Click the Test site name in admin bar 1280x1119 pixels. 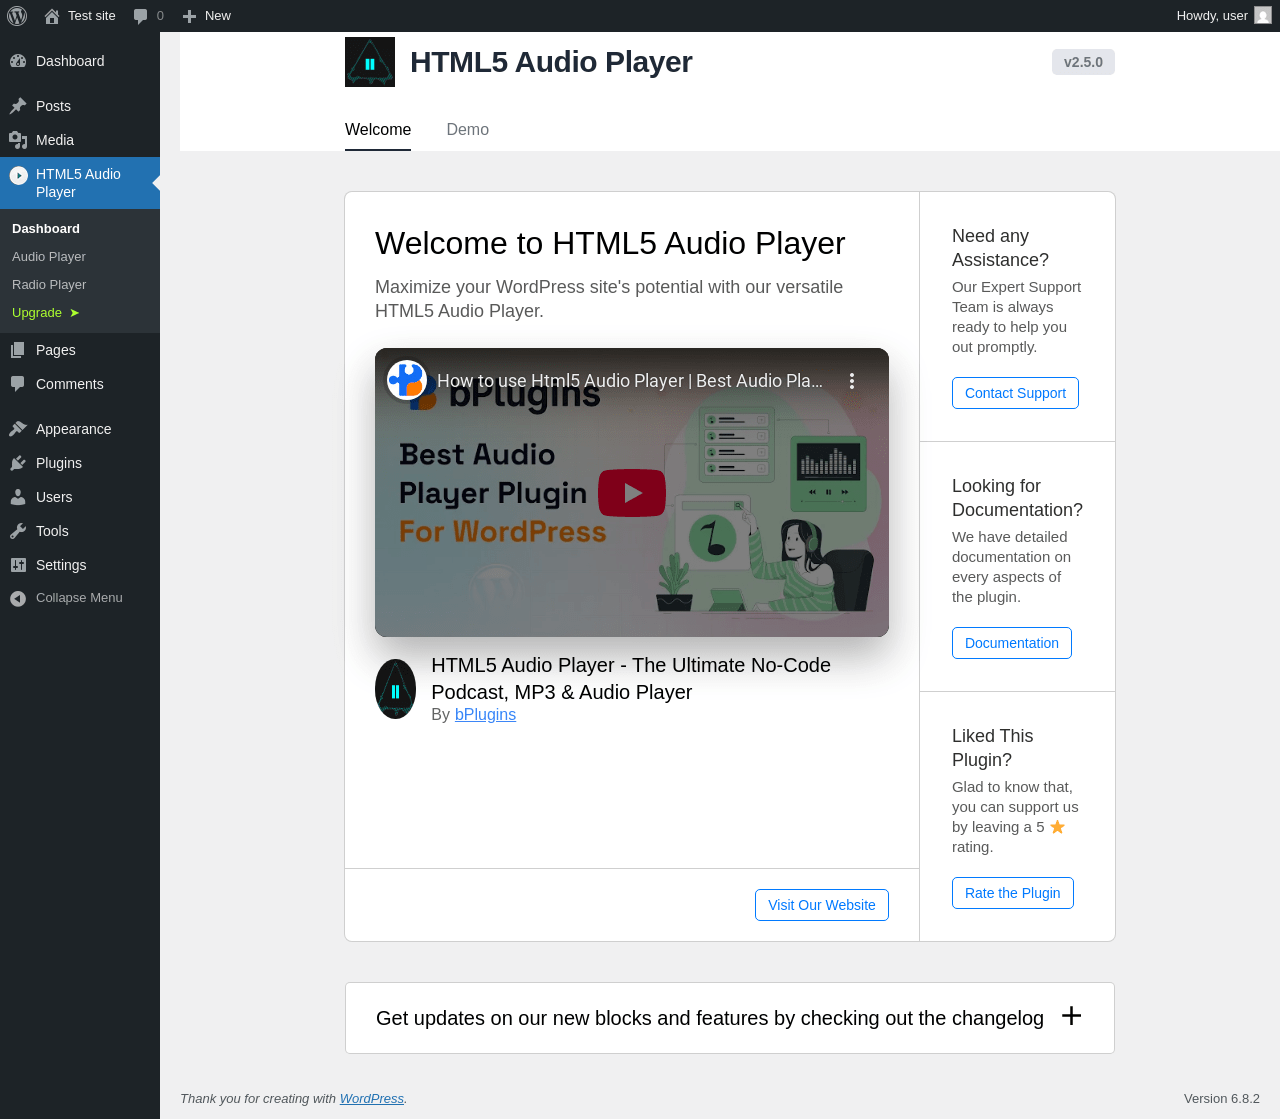pyautogui.click(x=92, y=16)
